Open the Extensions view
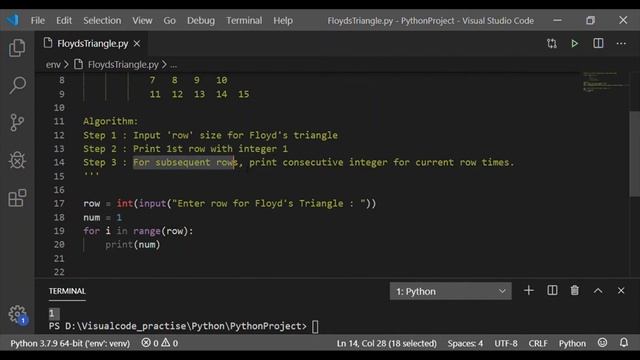The width and height of the screenshot is (640, 360). coord(17,198)
